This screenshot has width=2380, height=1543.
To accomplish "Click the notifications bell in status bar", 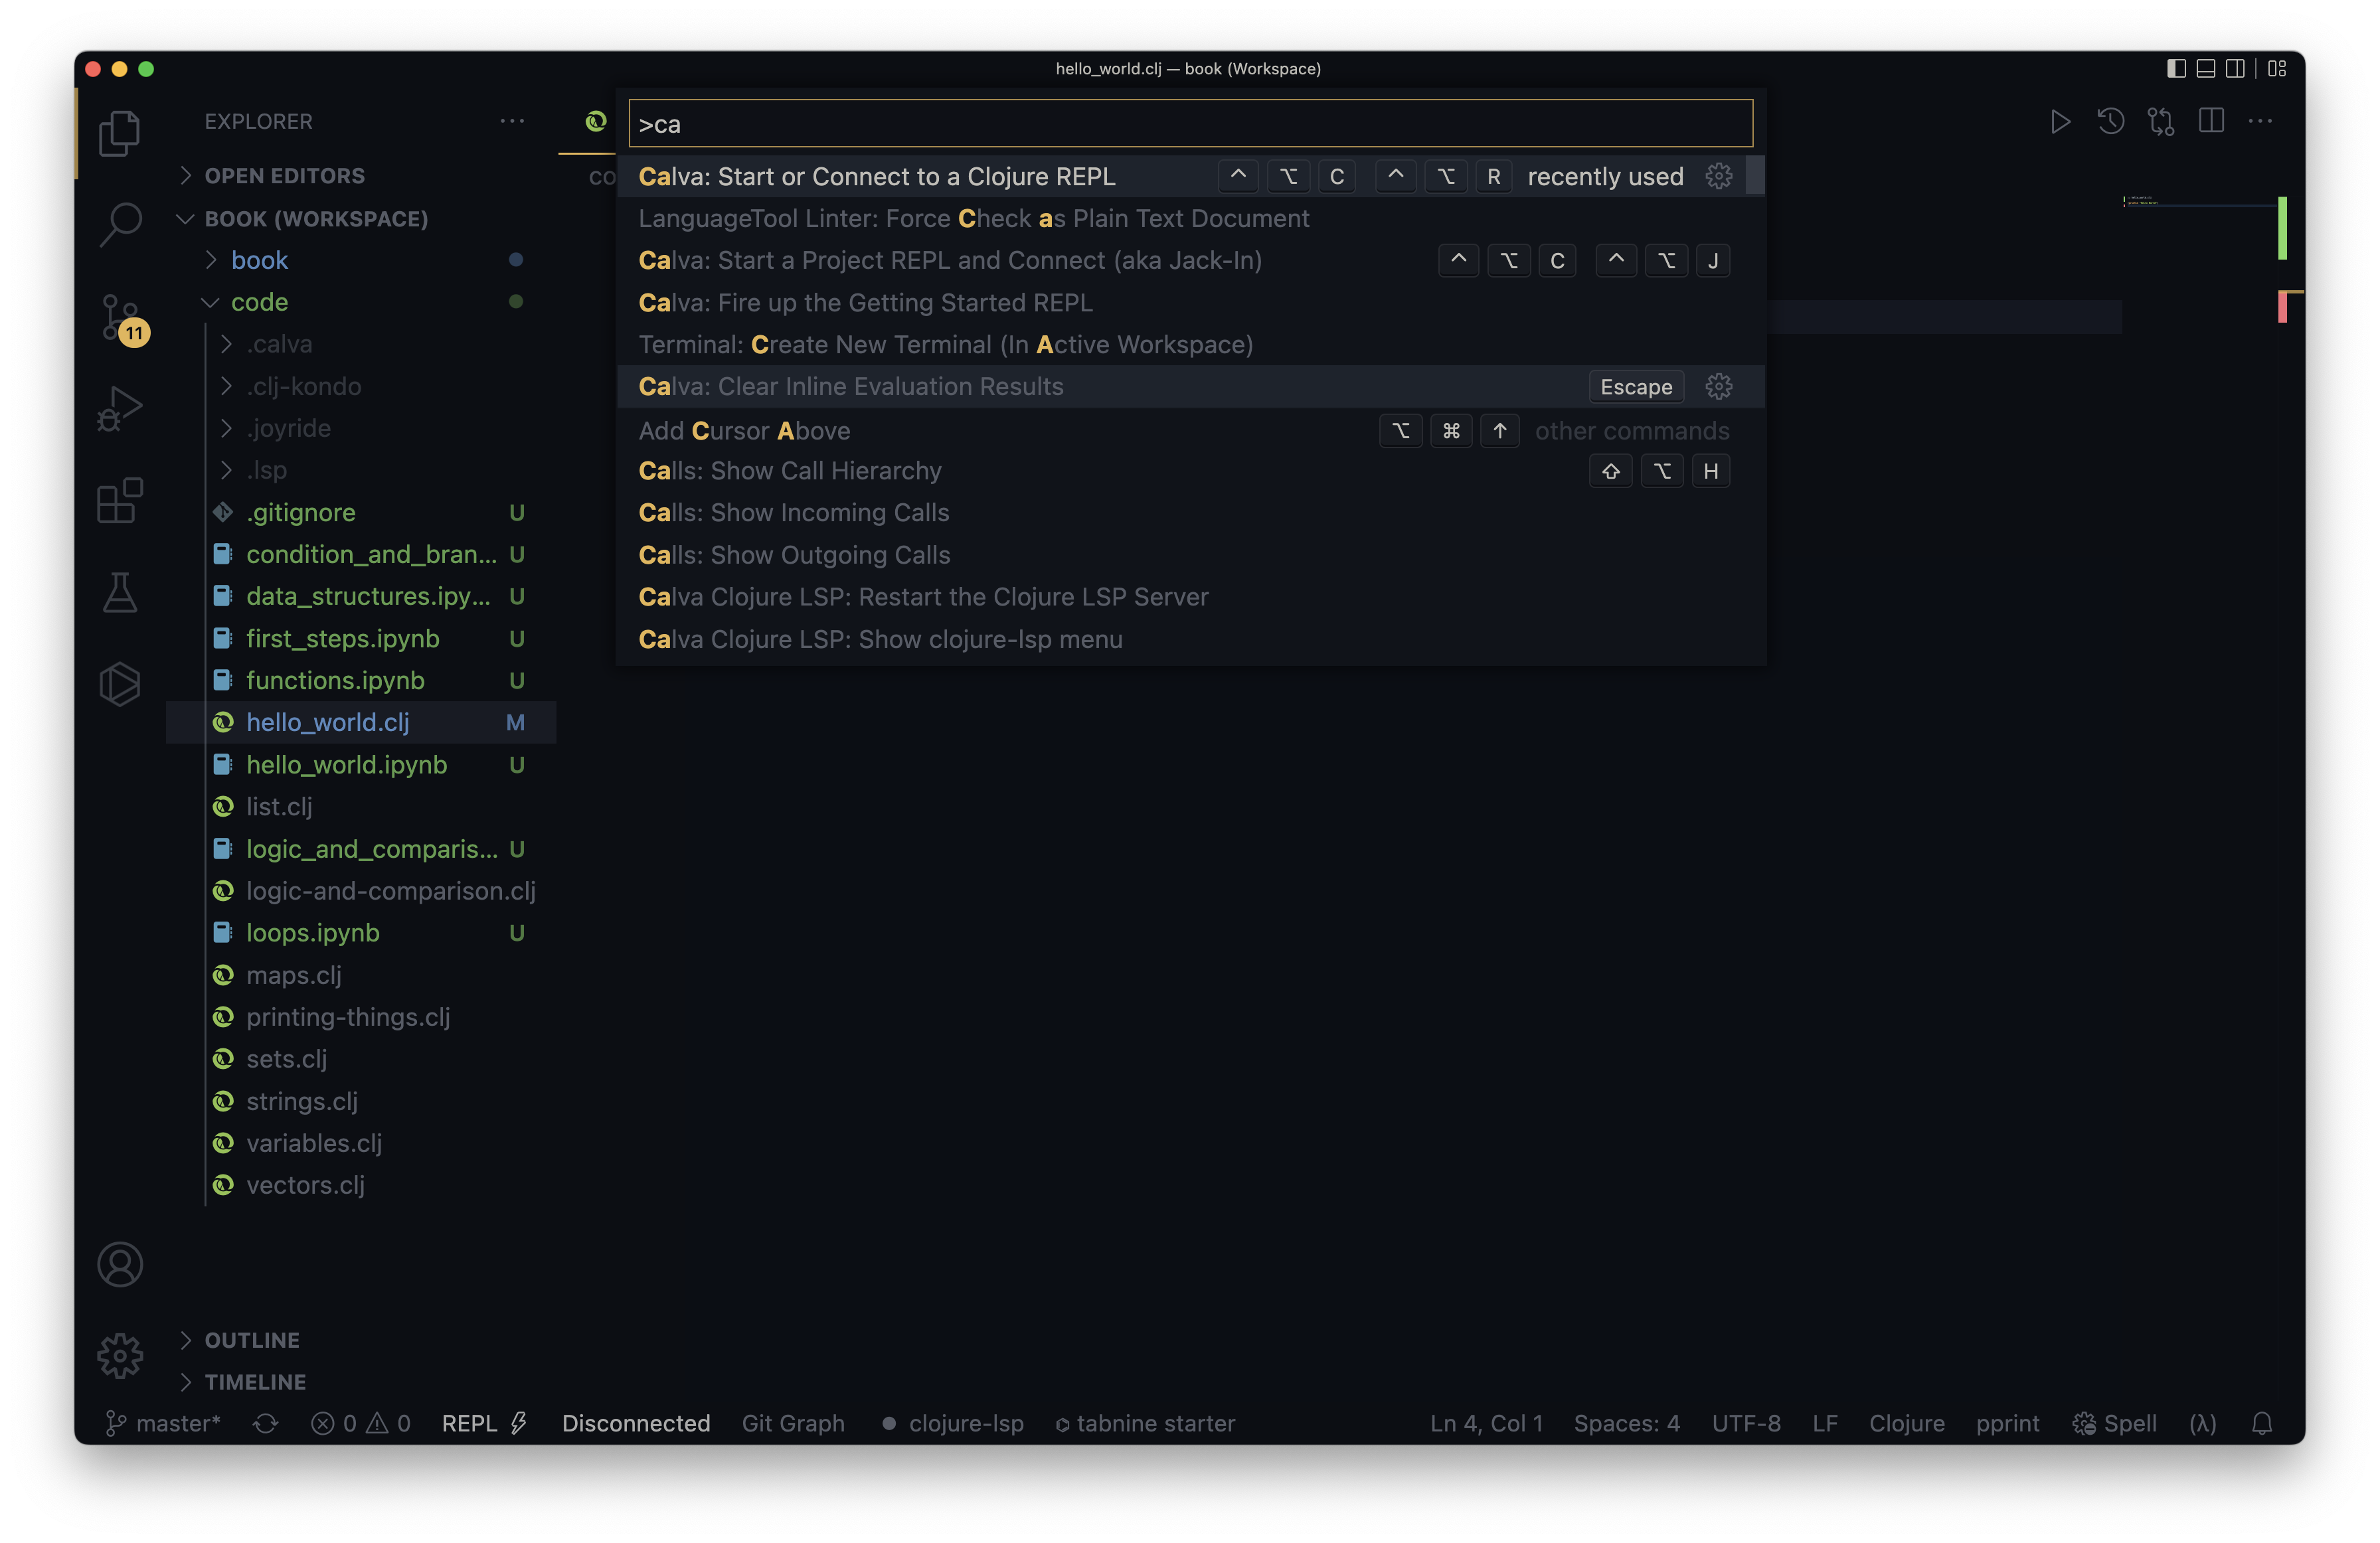I will pos(2262,1423).
